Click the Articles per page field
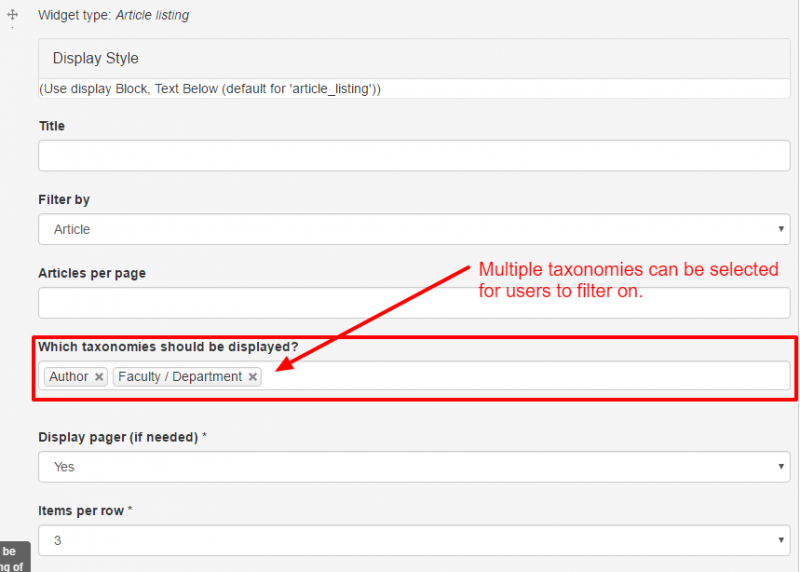 click(414, 303)
